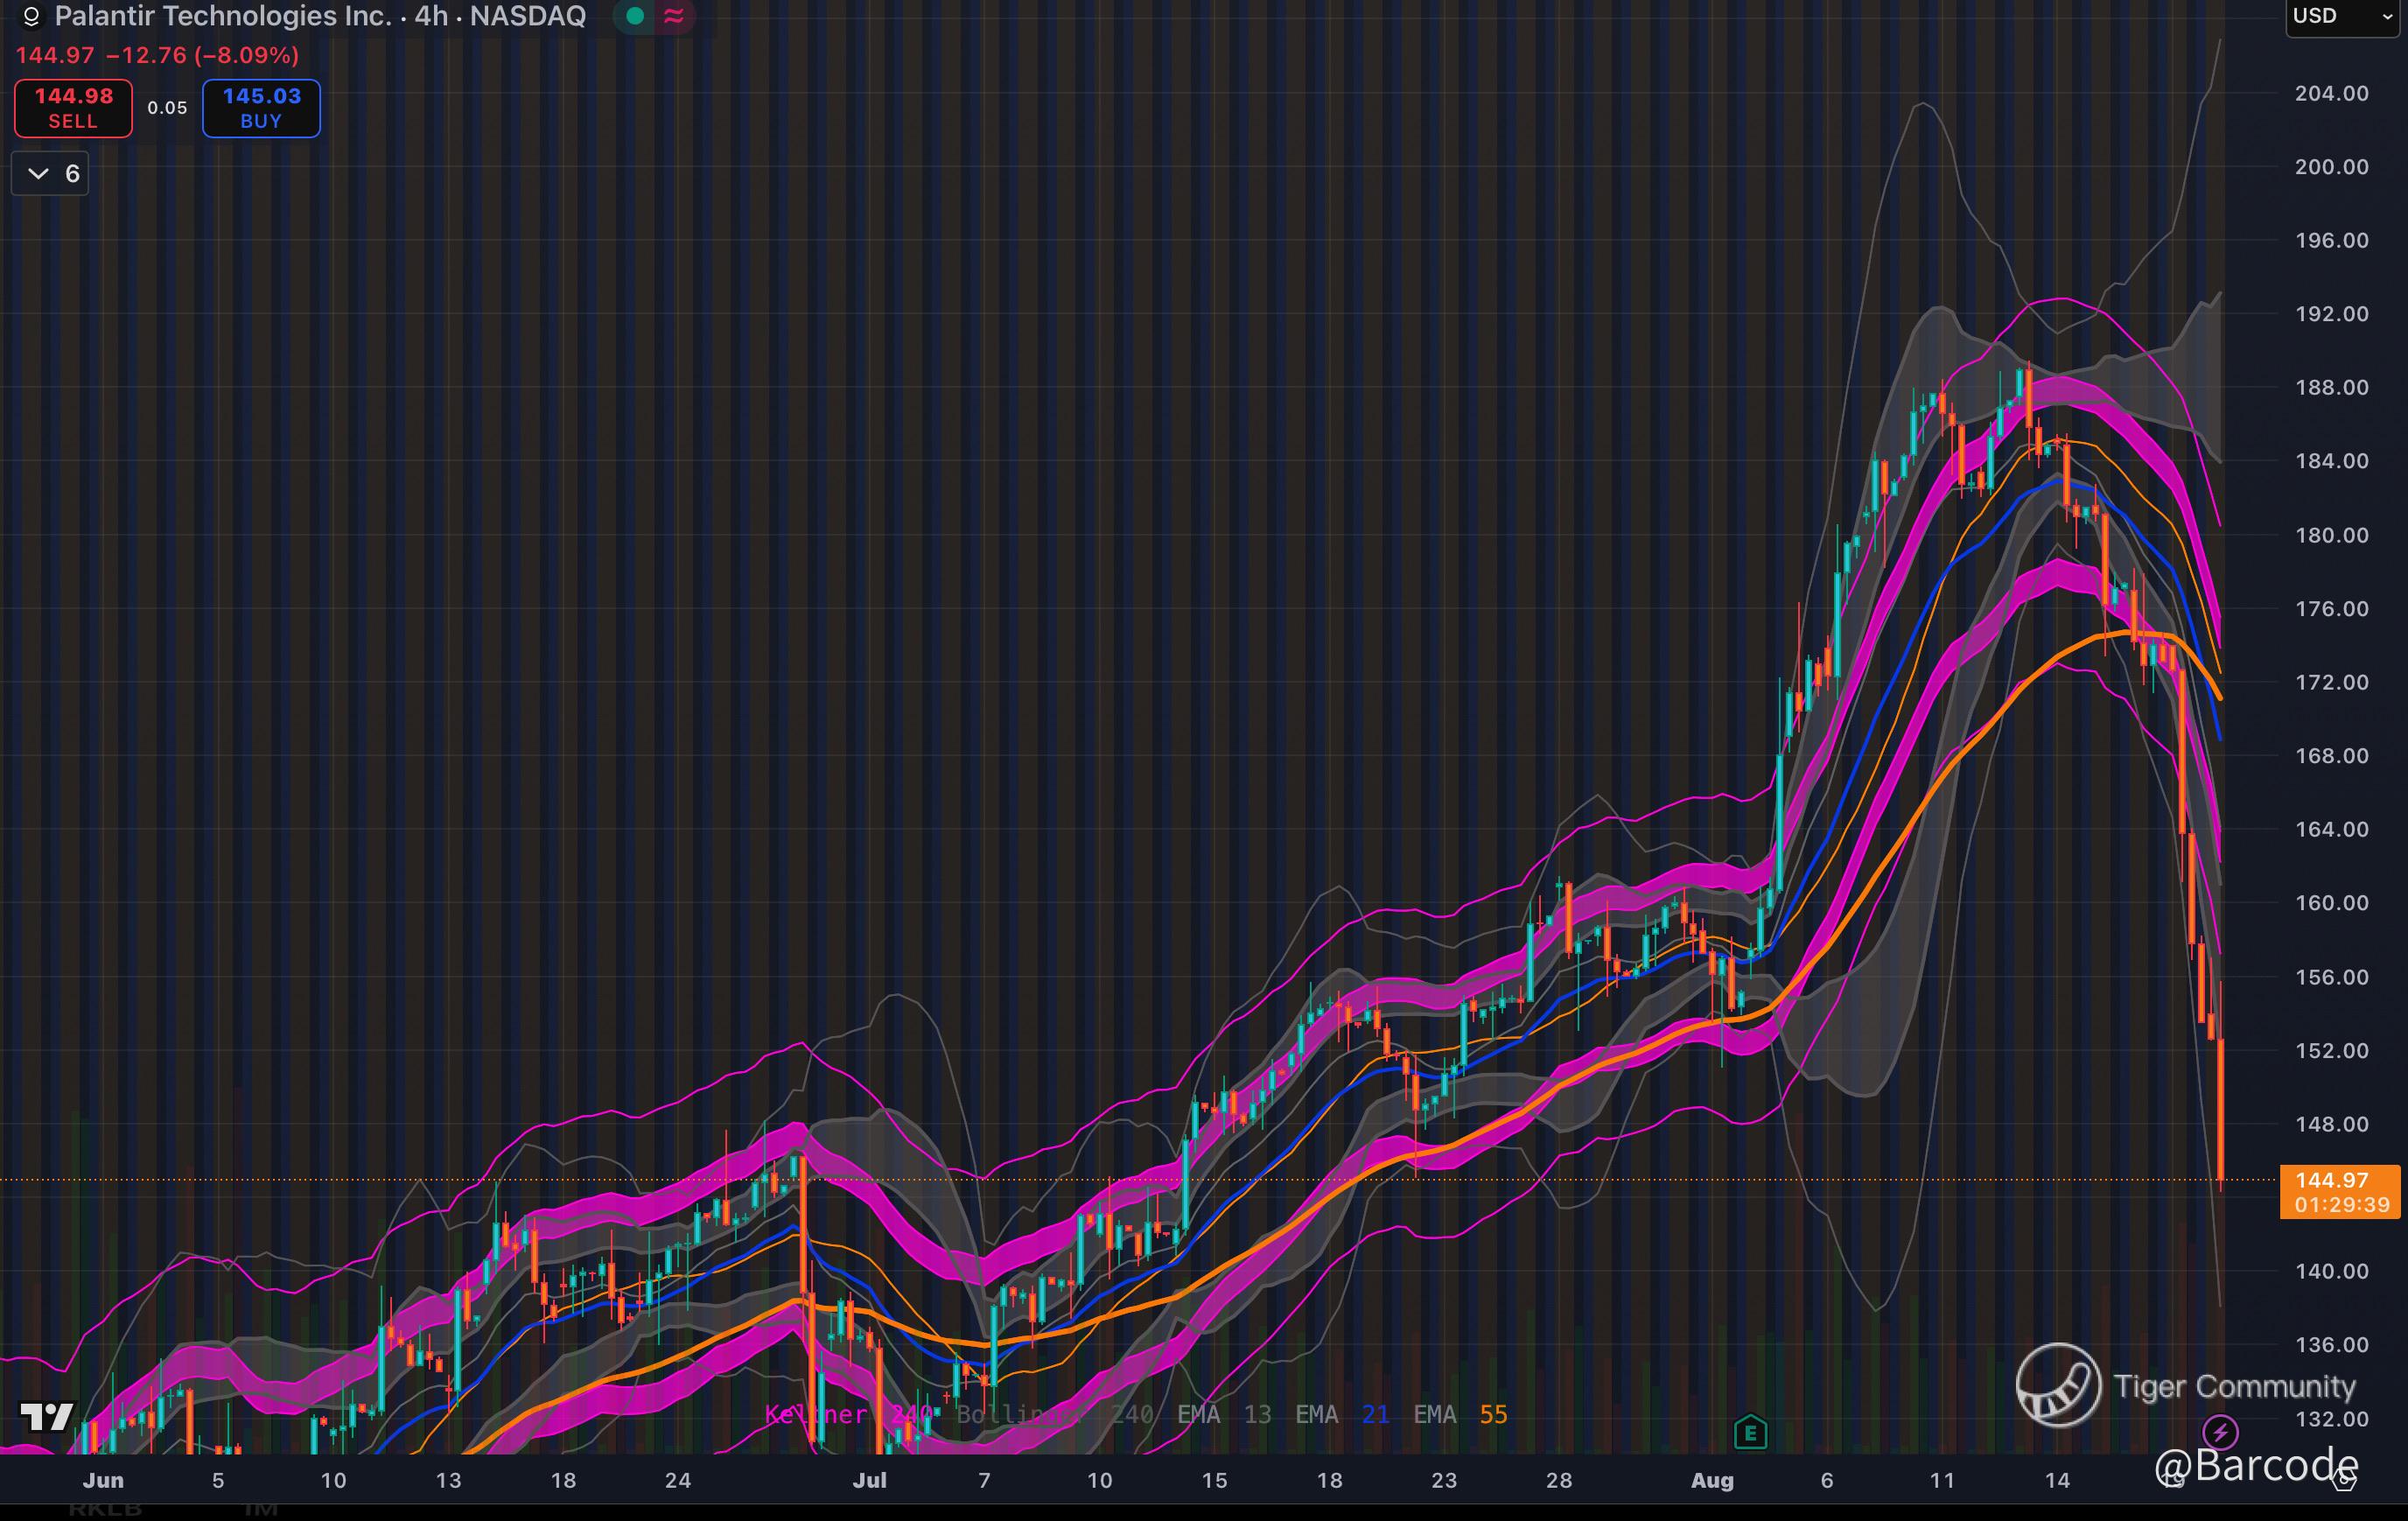Expand the collapsed 6 indicators legend
Screen dimensions: 2408x1521
[50, 174]
